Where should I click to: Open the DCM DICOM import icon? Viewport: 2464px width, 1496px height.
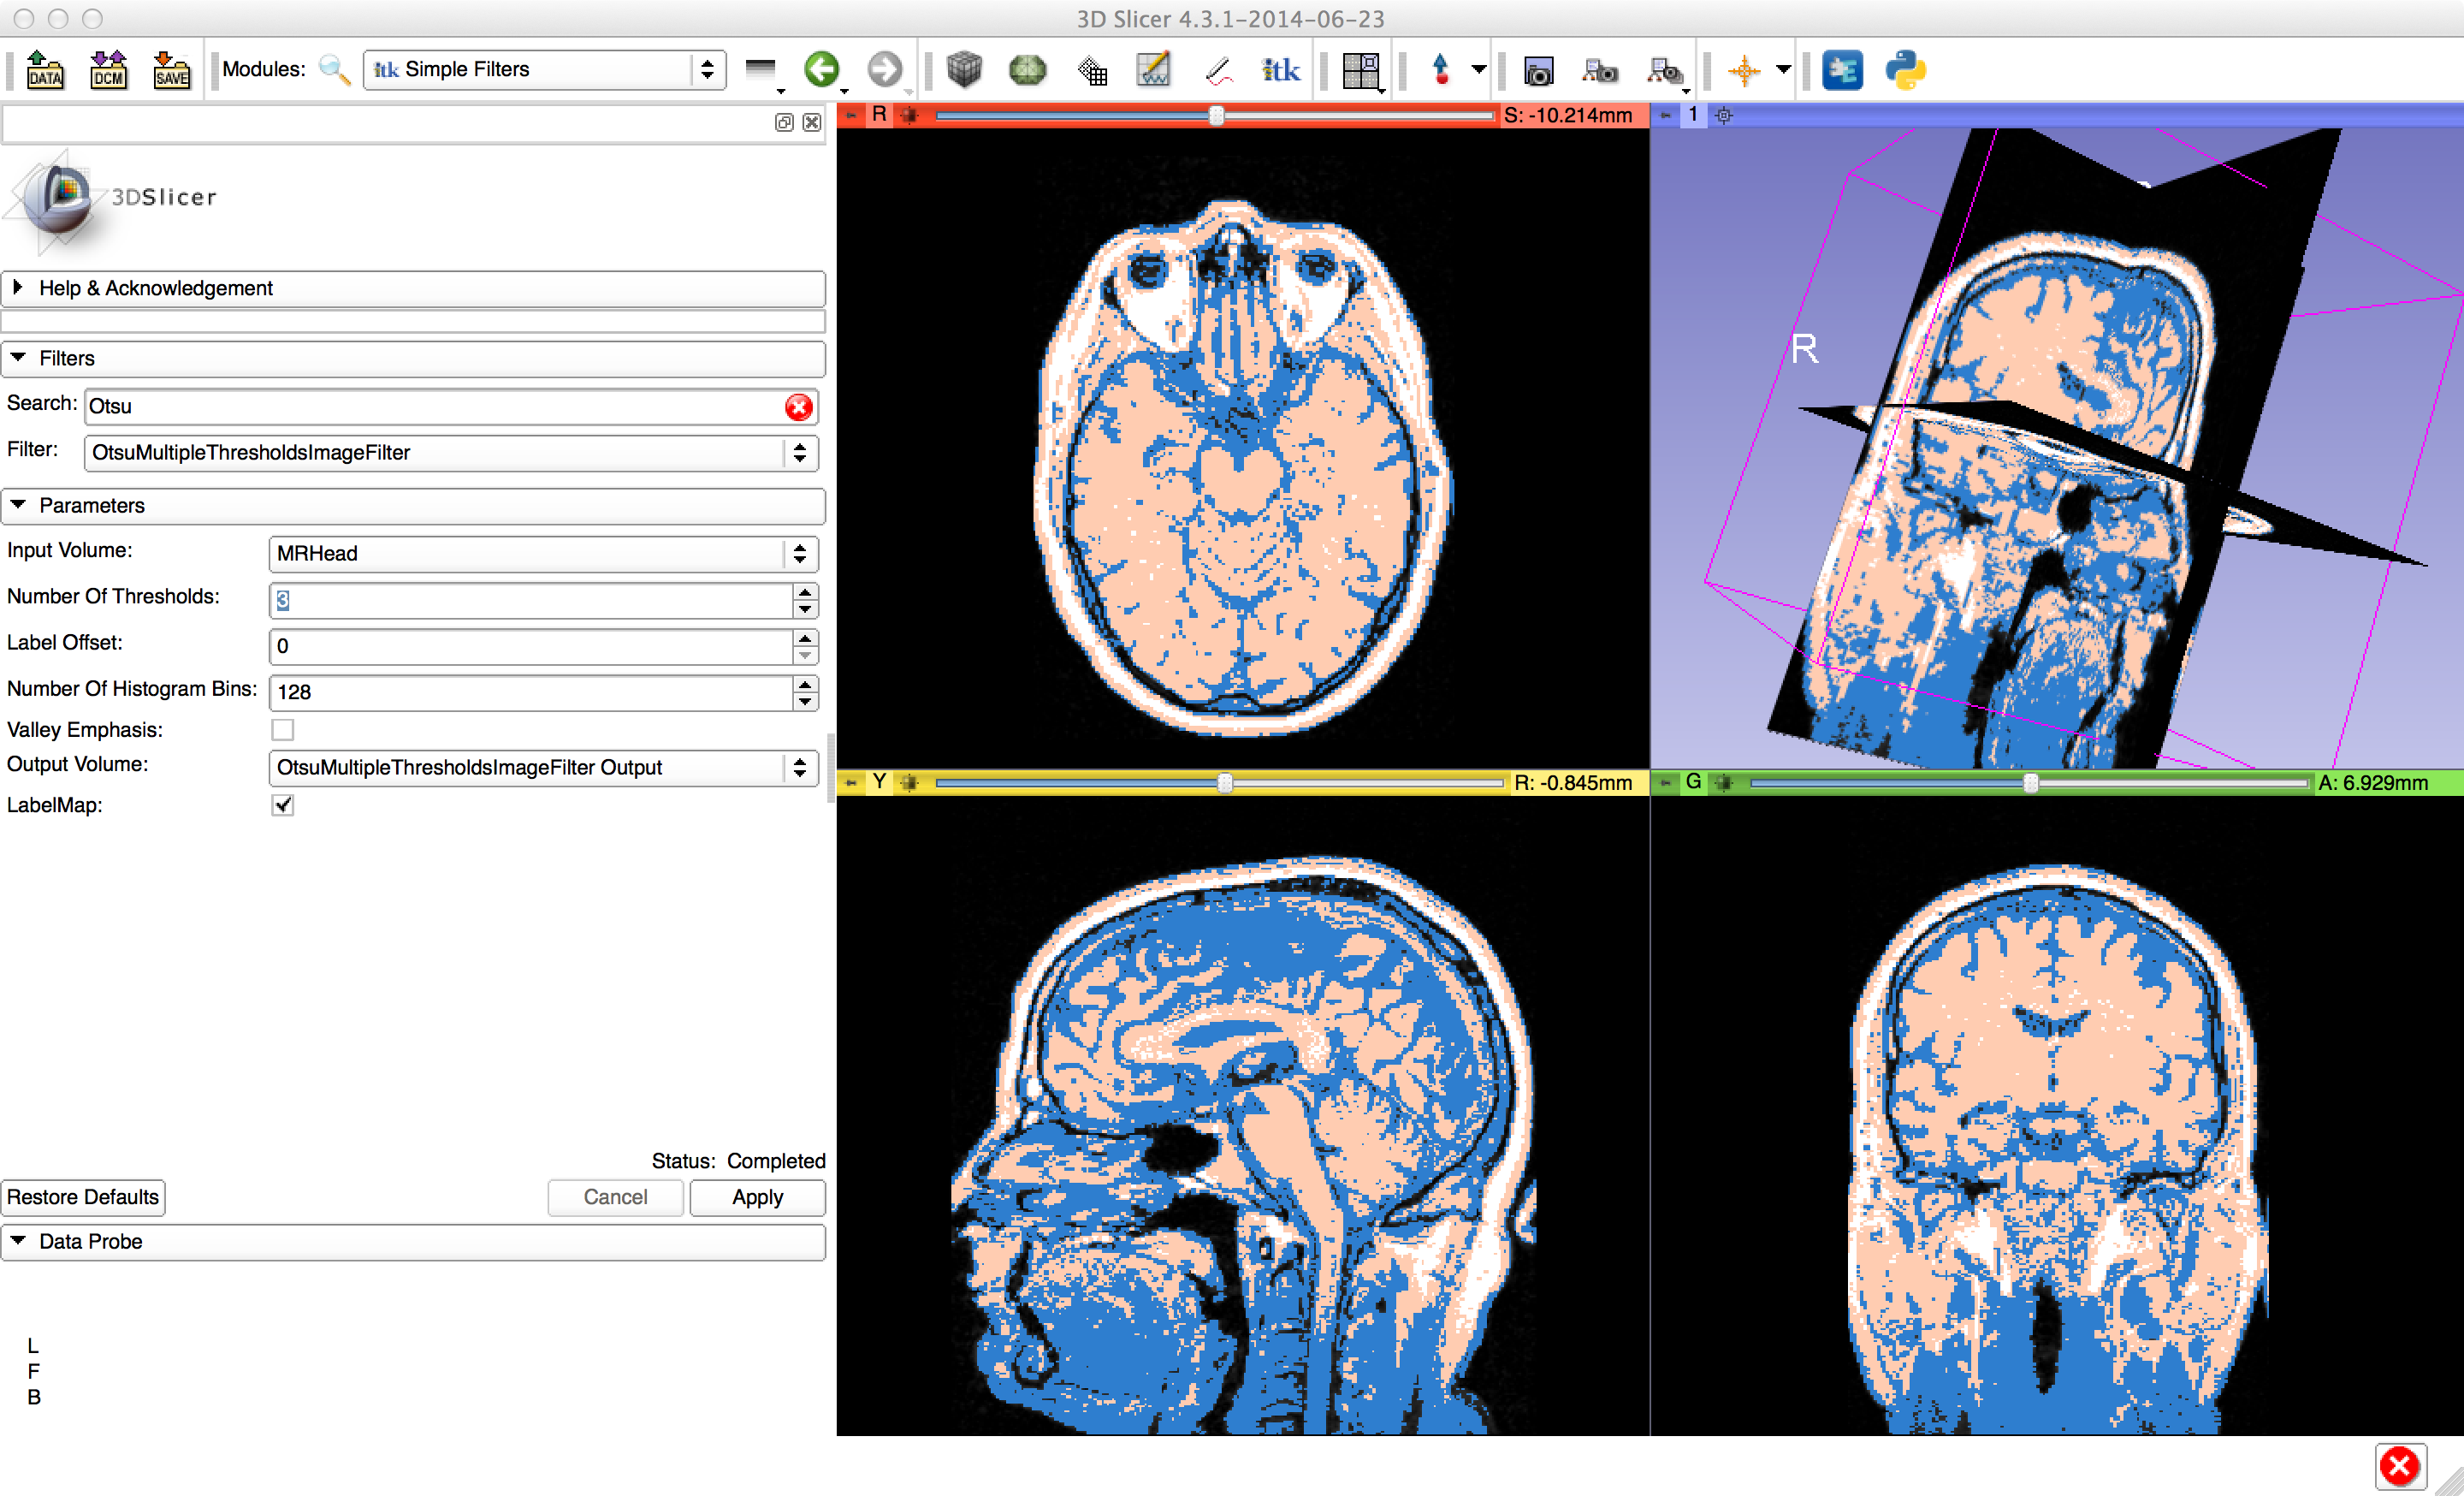(108, 70)
